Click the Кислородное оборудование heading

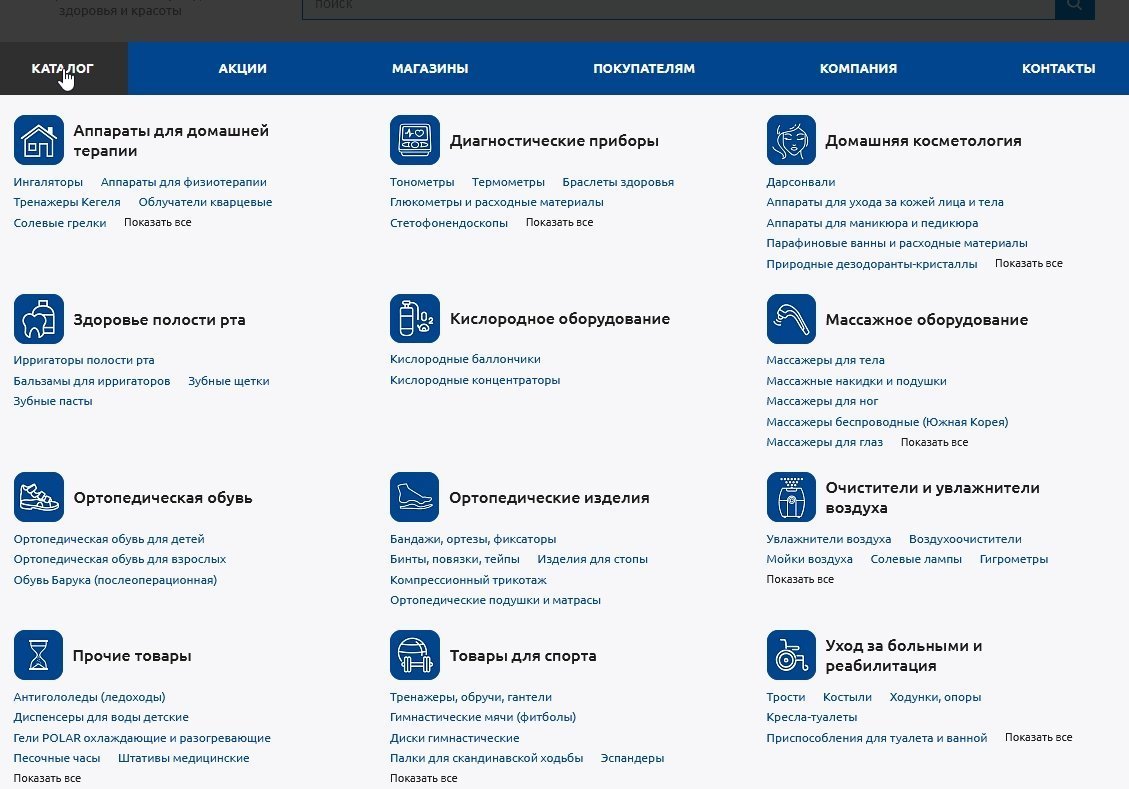(x=560, y=319)
